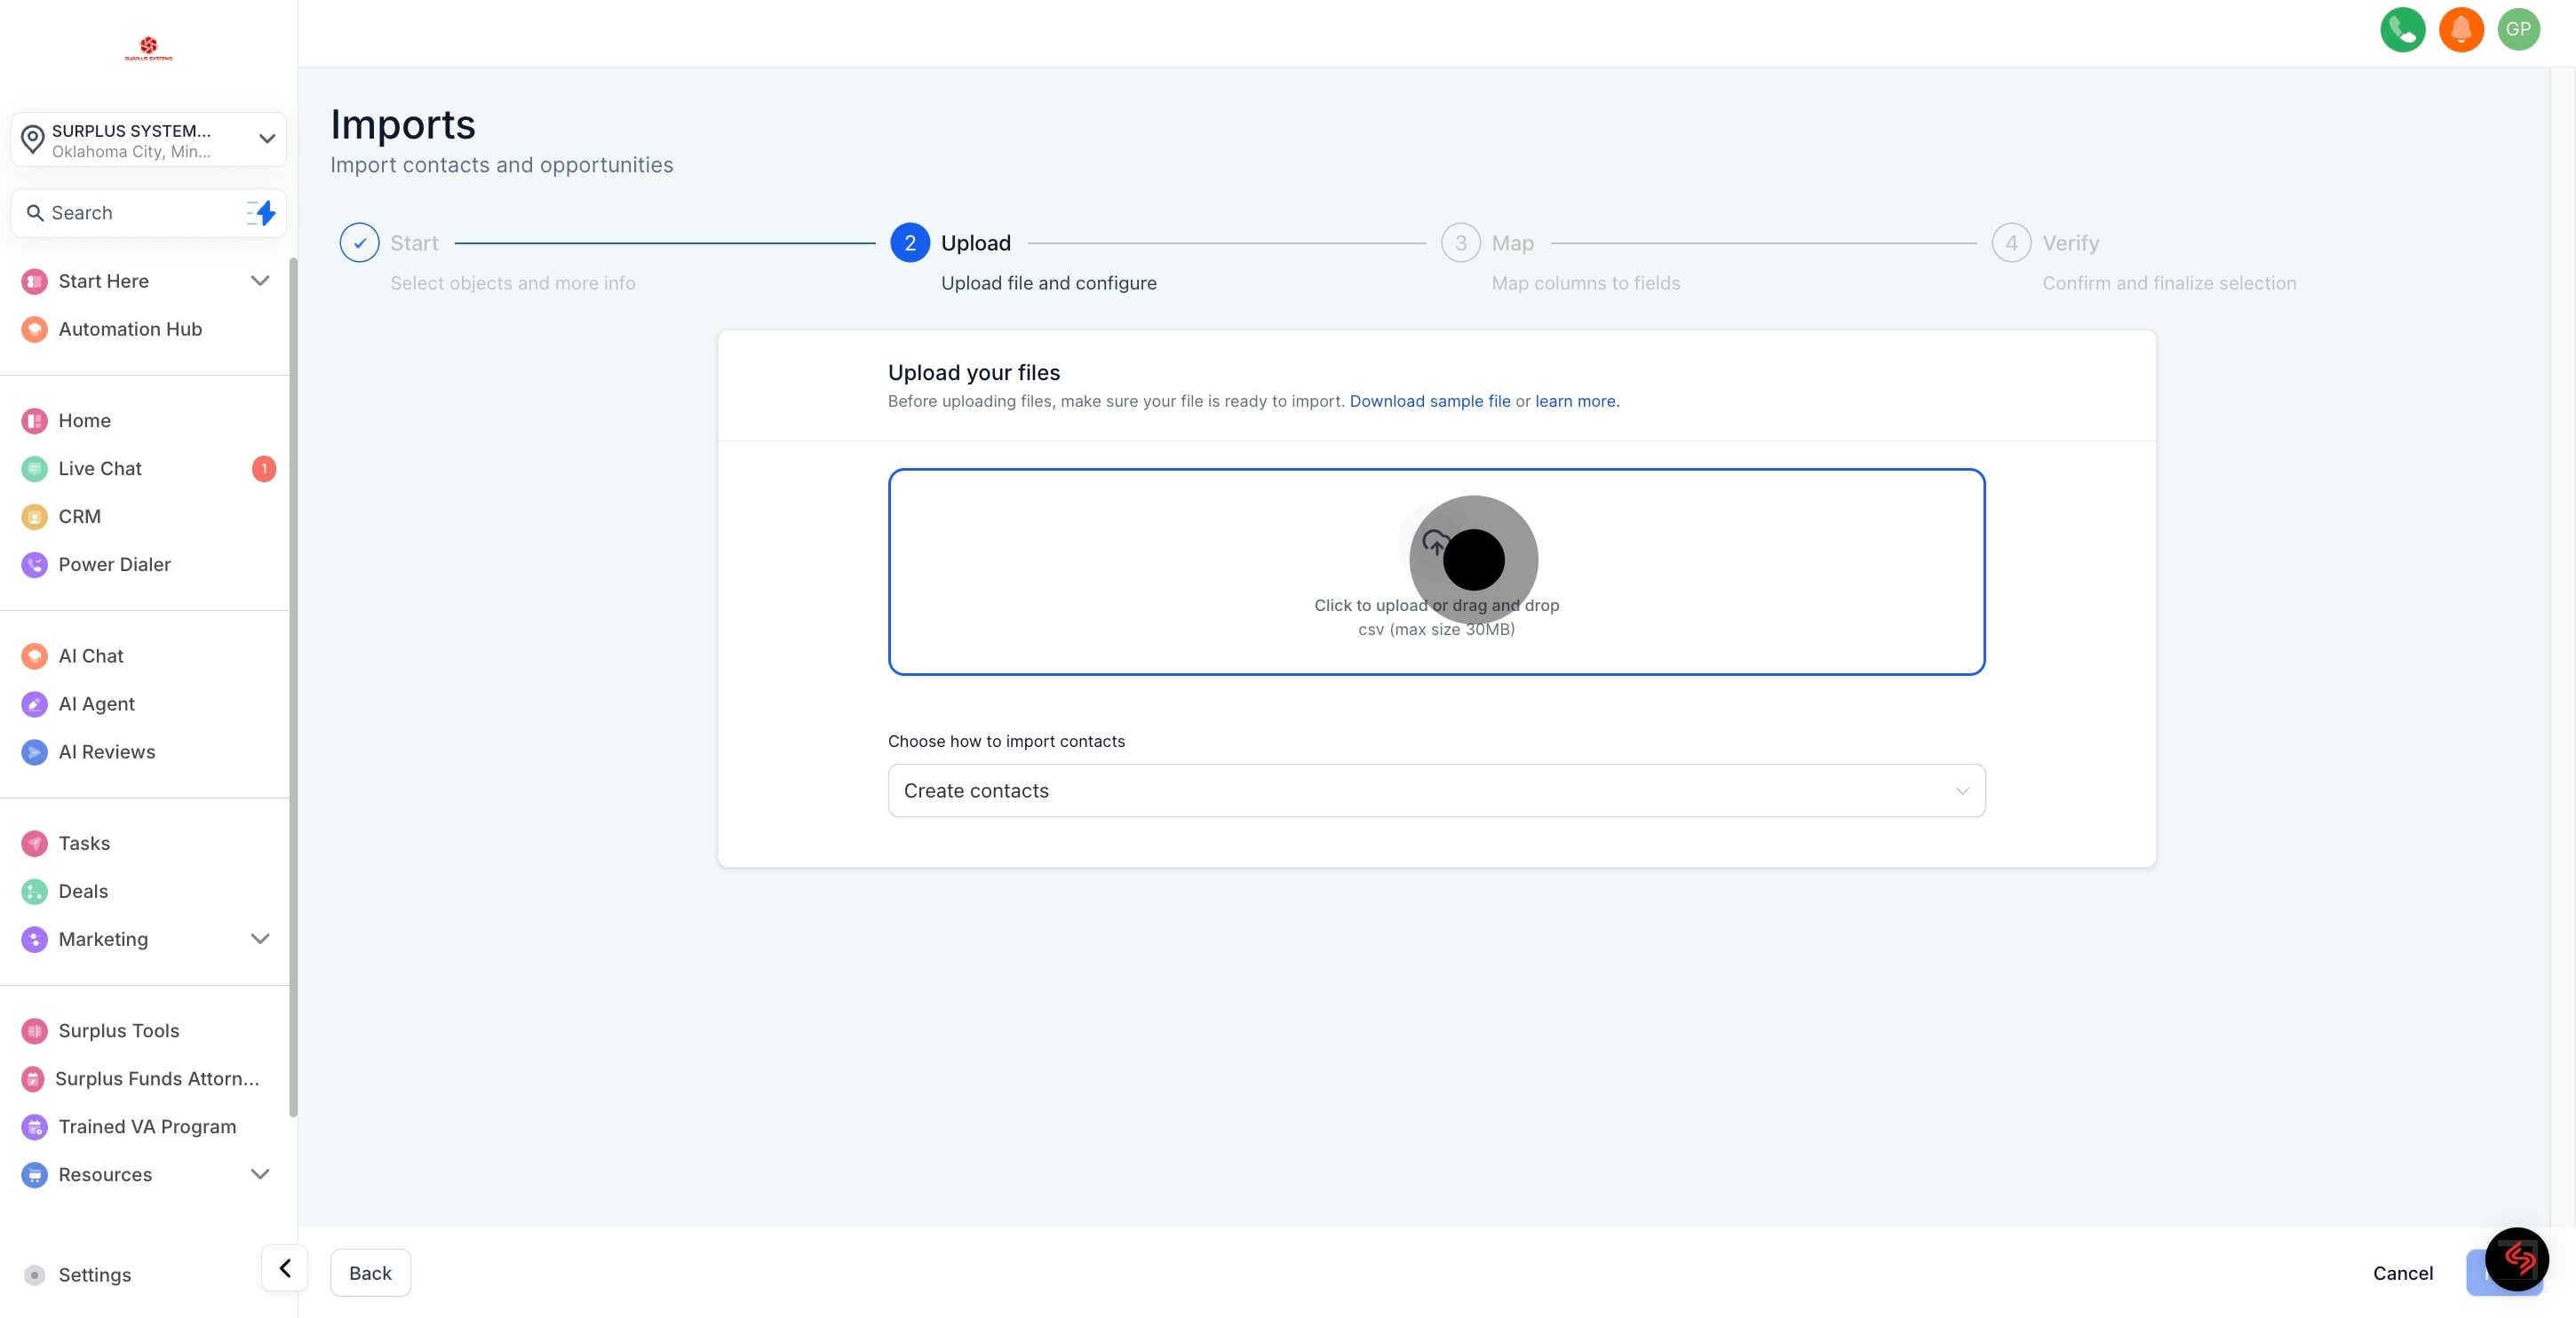
Task: Click into the sidebar Search field
Action: pyautogui.click(x=130, y=213)
